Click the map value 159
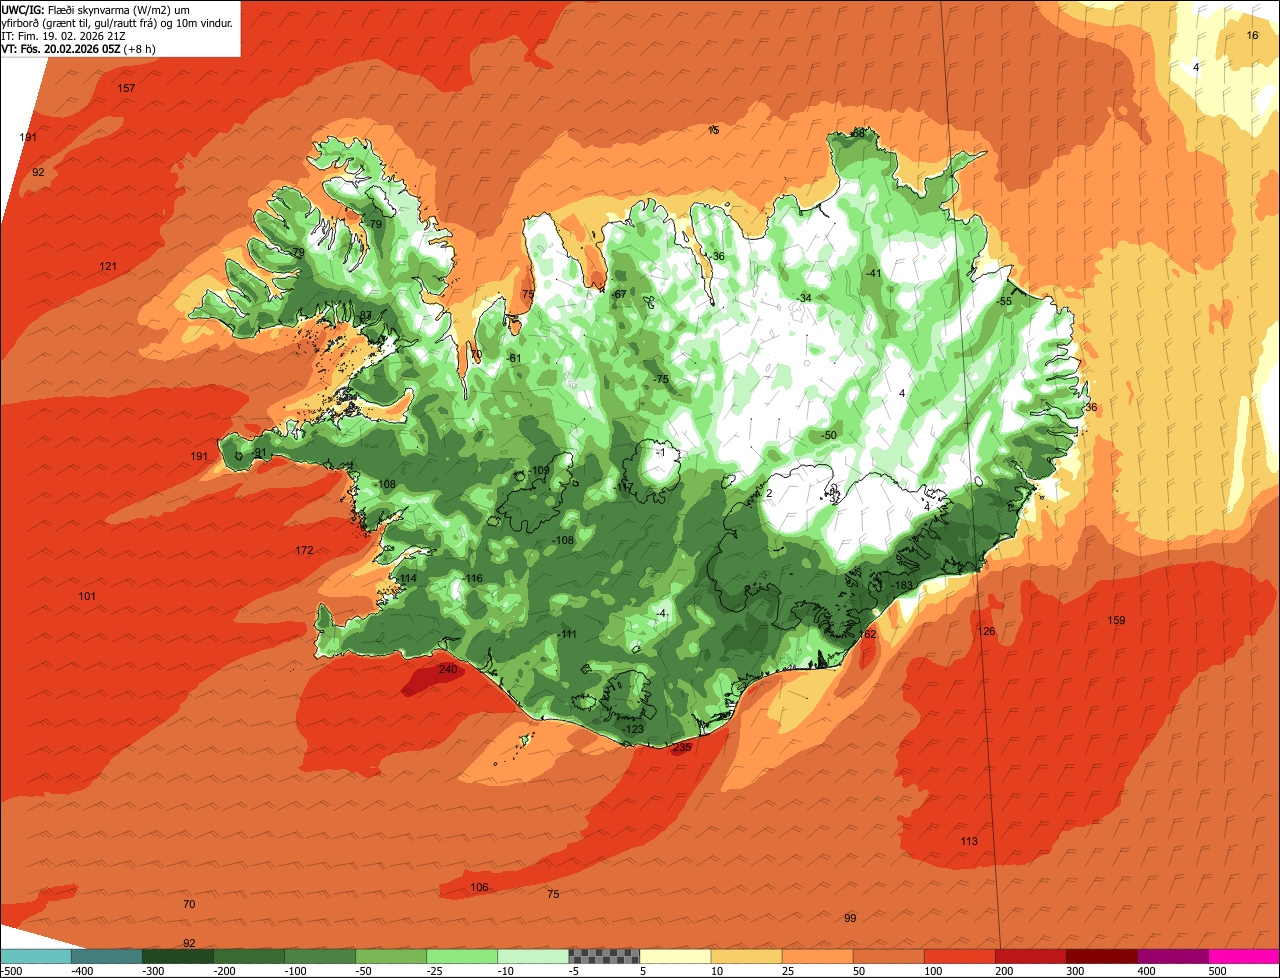Screen dimensions: 1280x978 [x=1116, y=621]
